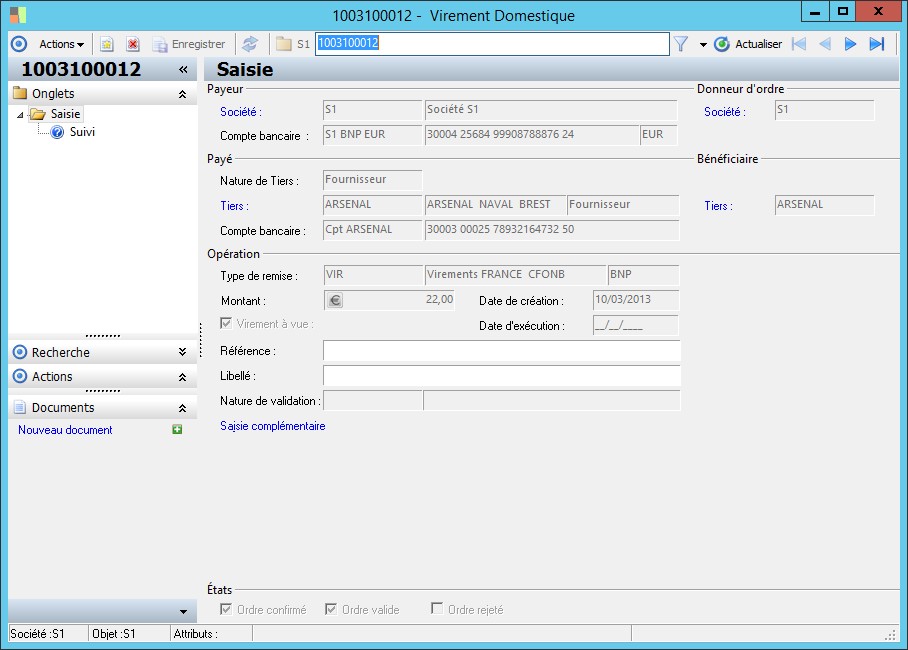Screen dimensions: 908x650
Task: Open the Saisie complémentaire link
Action: pyautogui.click(x=272, y=426)
